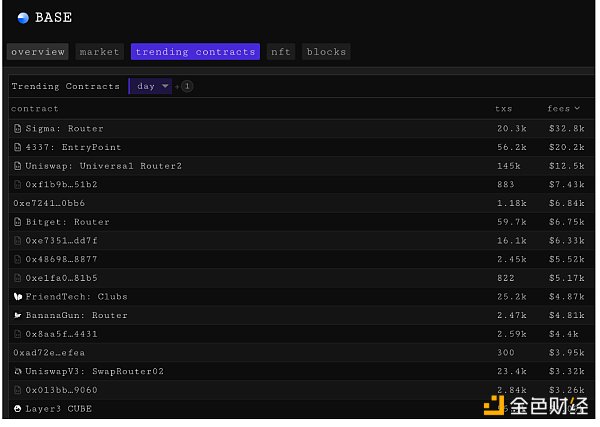Screen dimensions: 600x427
Task: Click the contract column header
Action: [x=35, y=109]
